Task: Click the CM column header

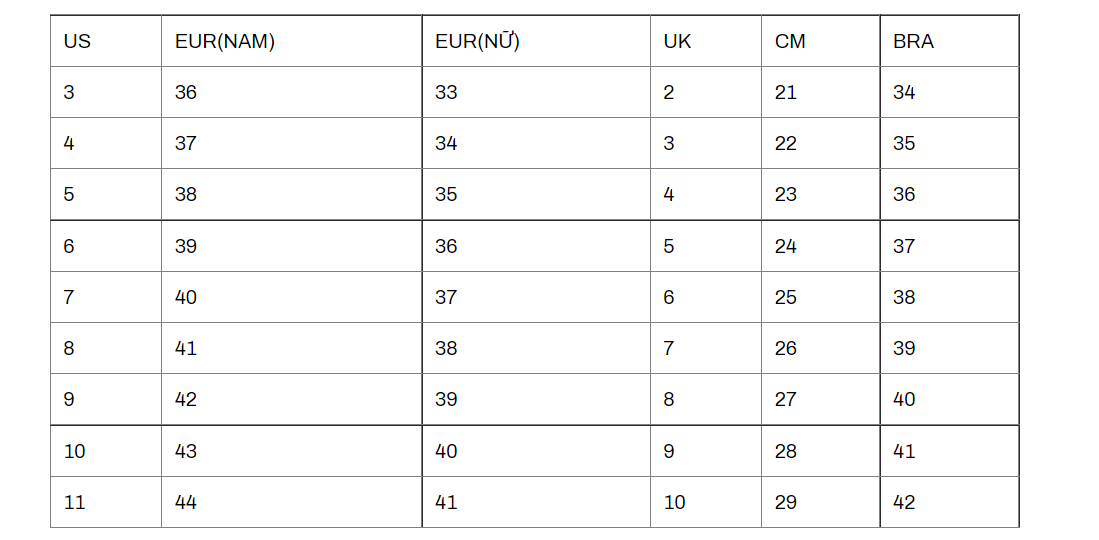Action: (x=820, y=42)
